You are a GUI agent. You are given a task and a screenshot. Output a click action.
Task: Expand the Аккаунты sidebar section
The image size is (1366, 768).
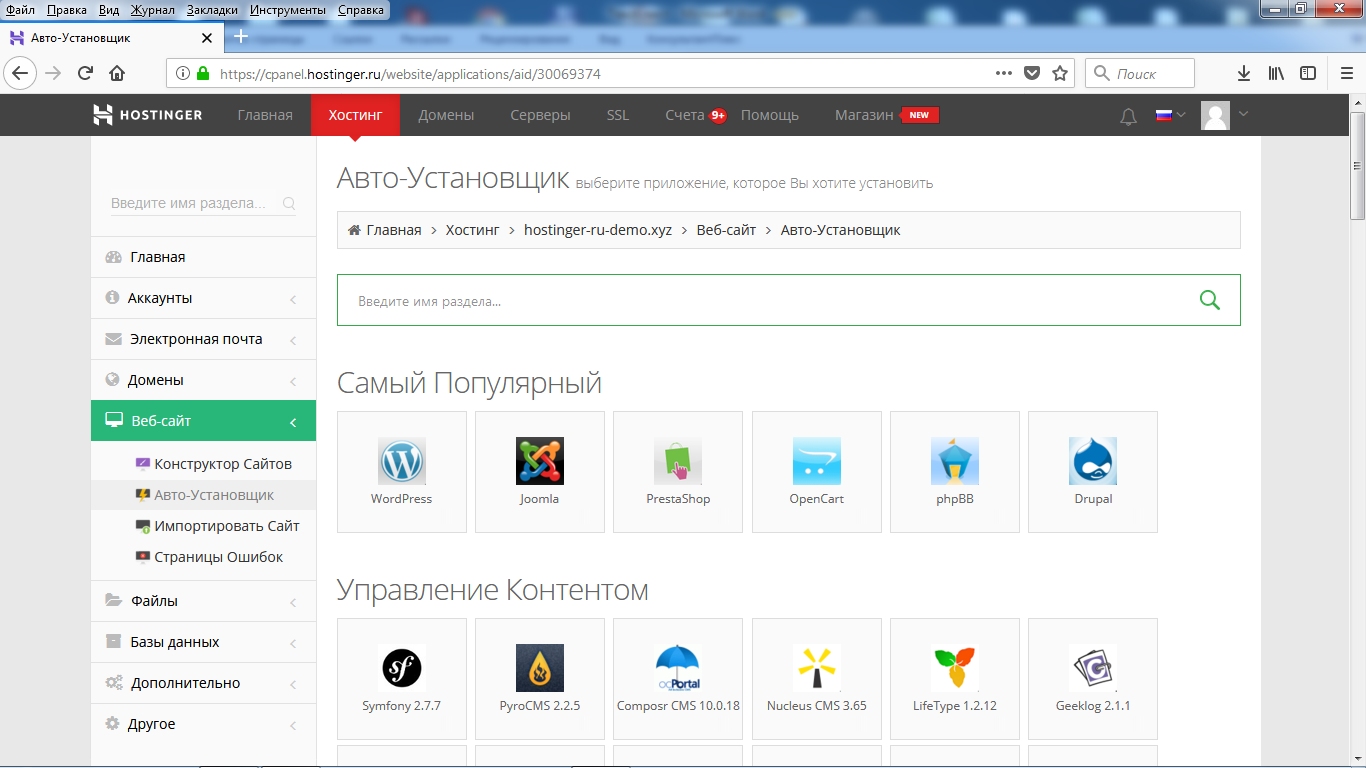pos(203,298)
